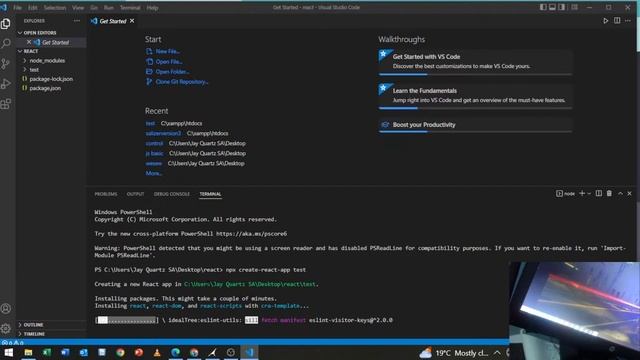Open the Extensions view
The width and height of the screenshot is (640, 360).
[x=6, y=104]
